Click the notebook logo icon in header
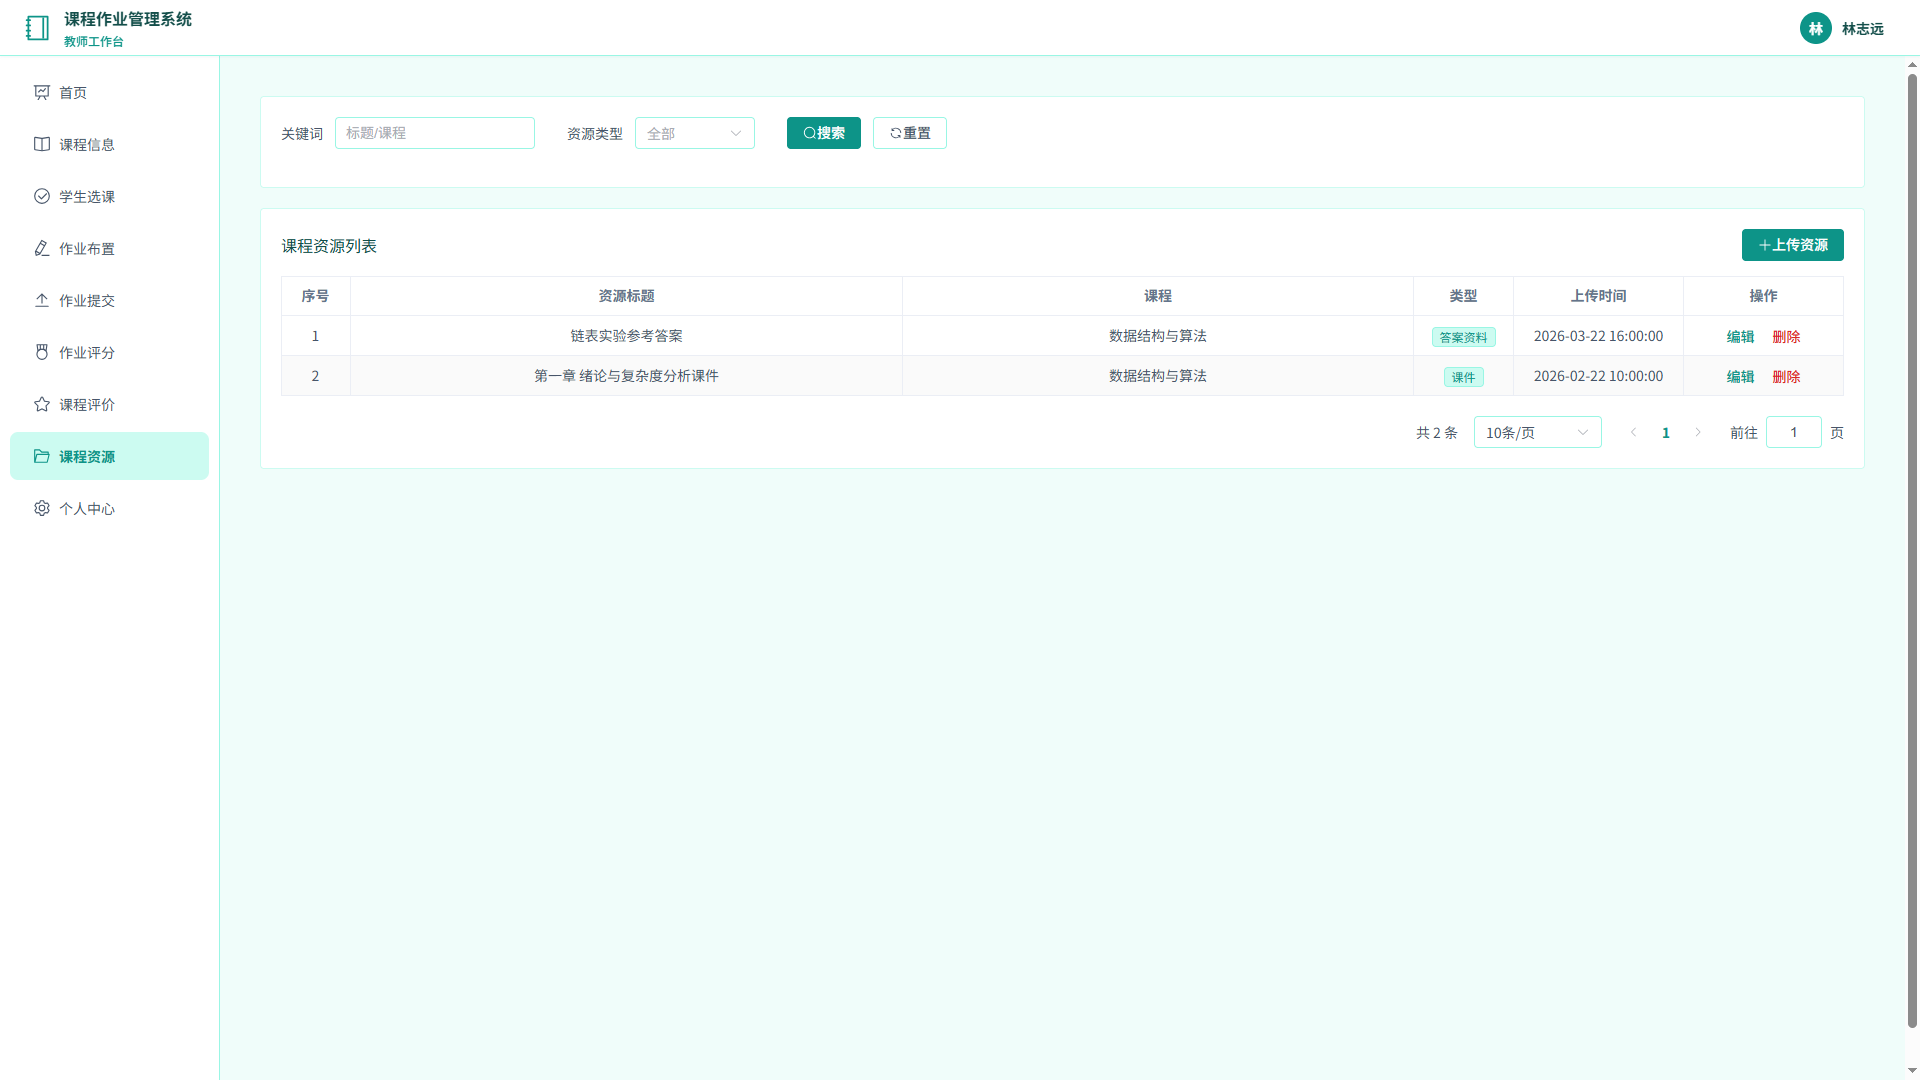Viewport: 1920px width, 1080px height. point(37,28)
